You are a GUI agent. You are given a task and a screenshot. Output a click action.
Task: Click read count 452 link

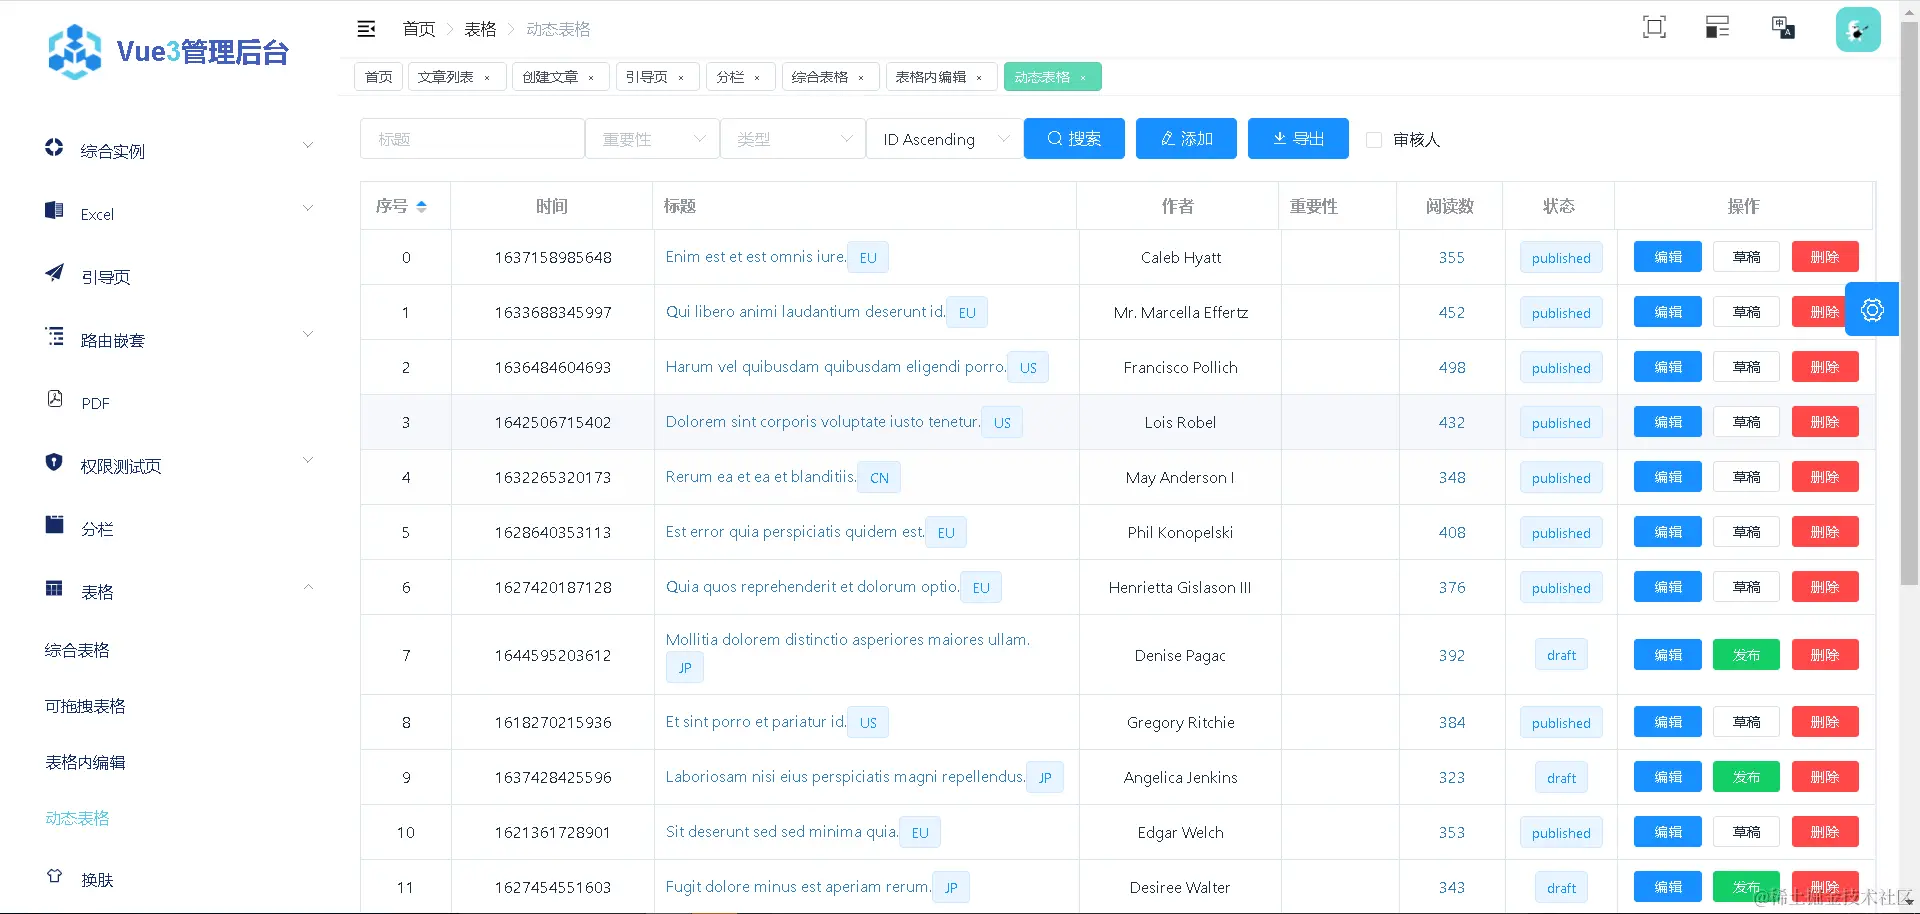(x=1451, y=312)
